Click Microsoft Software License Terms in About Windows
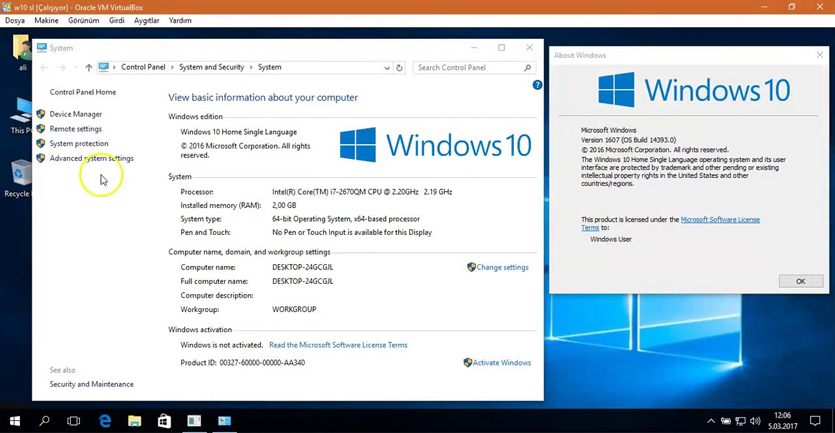This screenshot has width=835, height=433. click(720, 219)
